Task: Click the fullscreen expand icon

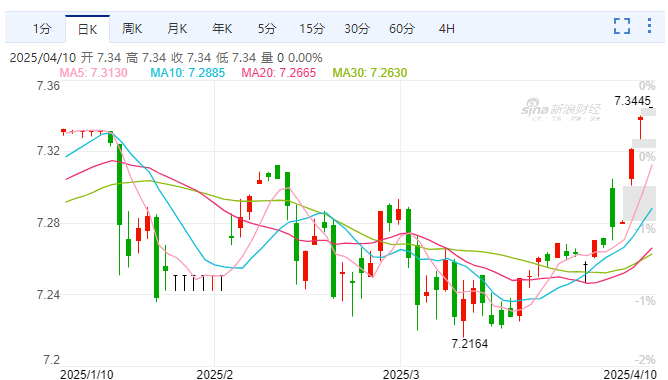Action: [622, 26]
